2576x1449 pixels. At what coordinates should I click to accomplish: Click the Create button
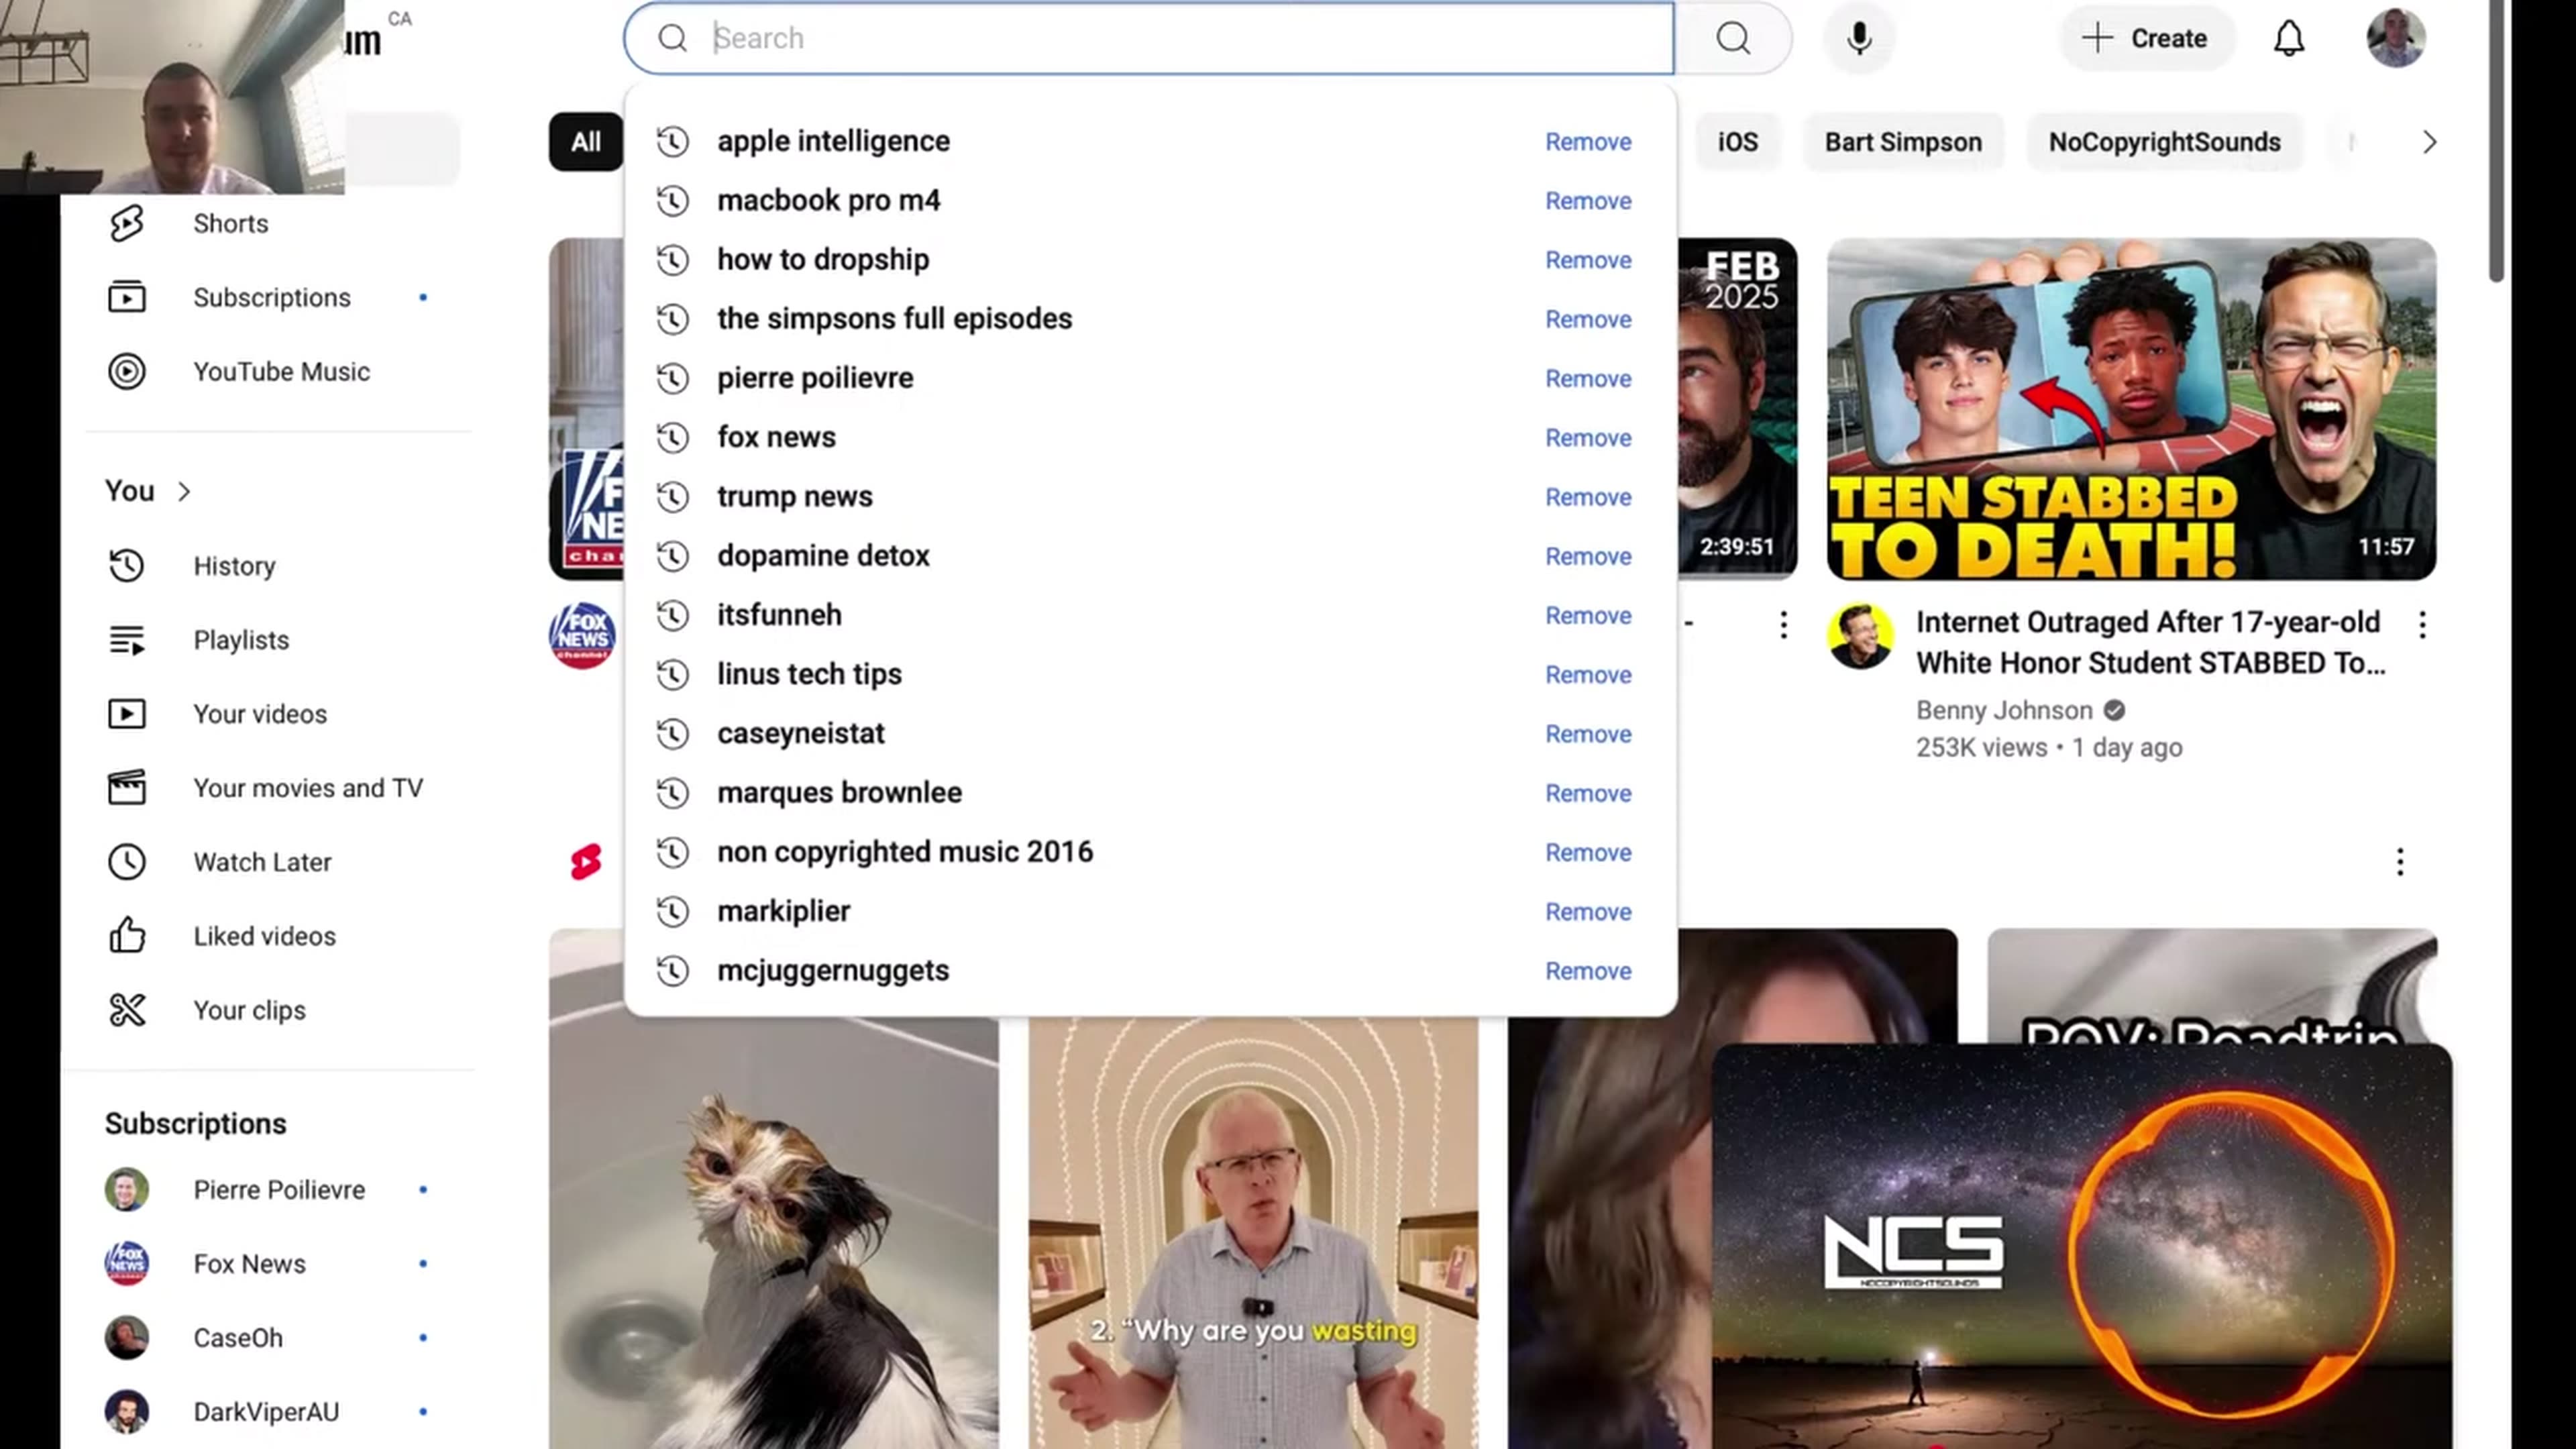tap(2145, 38)
